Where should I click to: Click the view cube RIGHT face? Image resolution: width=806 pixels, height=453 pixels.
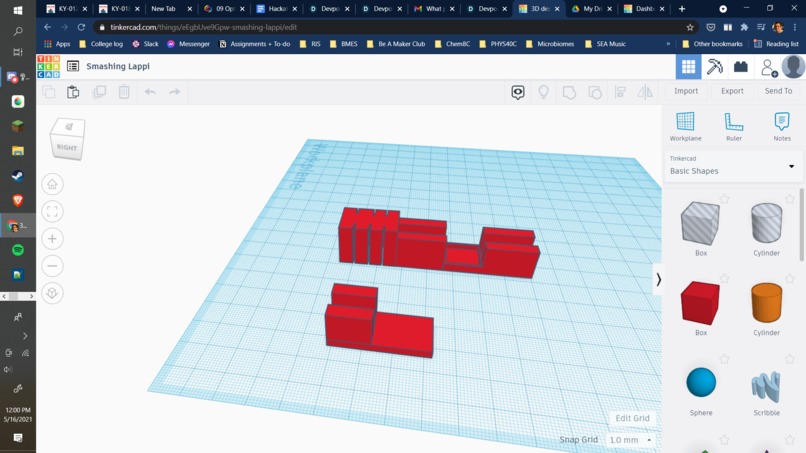click(67, 147)
